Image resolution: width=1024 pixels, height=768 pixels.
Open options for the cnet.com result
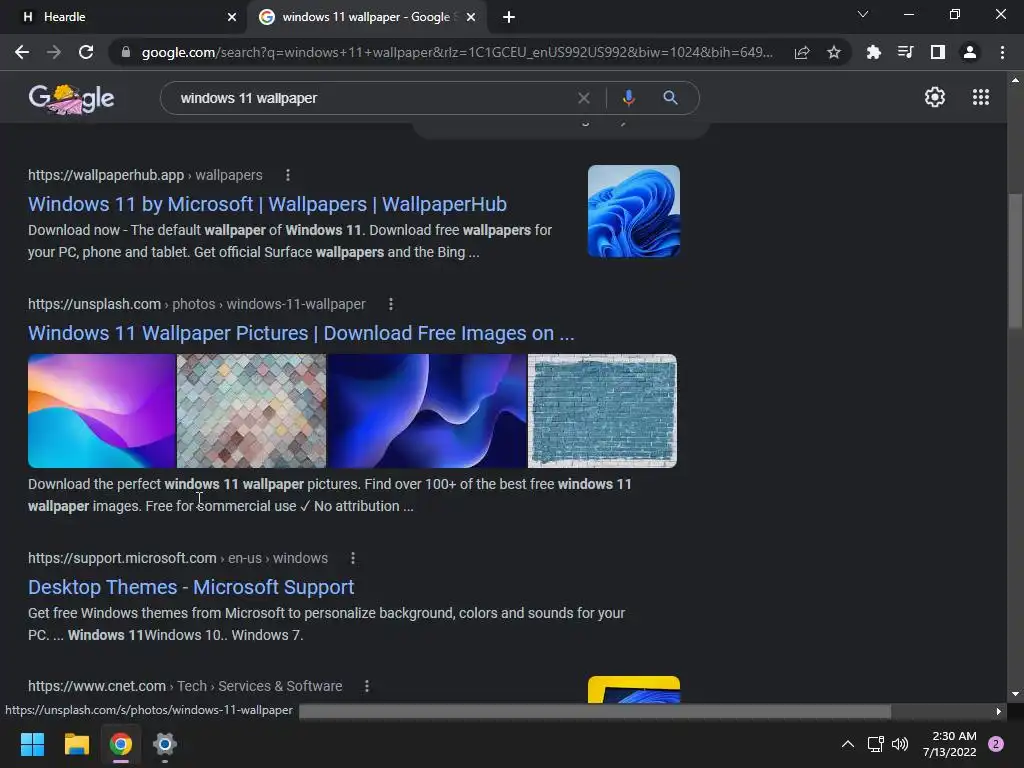pos(367,686)
